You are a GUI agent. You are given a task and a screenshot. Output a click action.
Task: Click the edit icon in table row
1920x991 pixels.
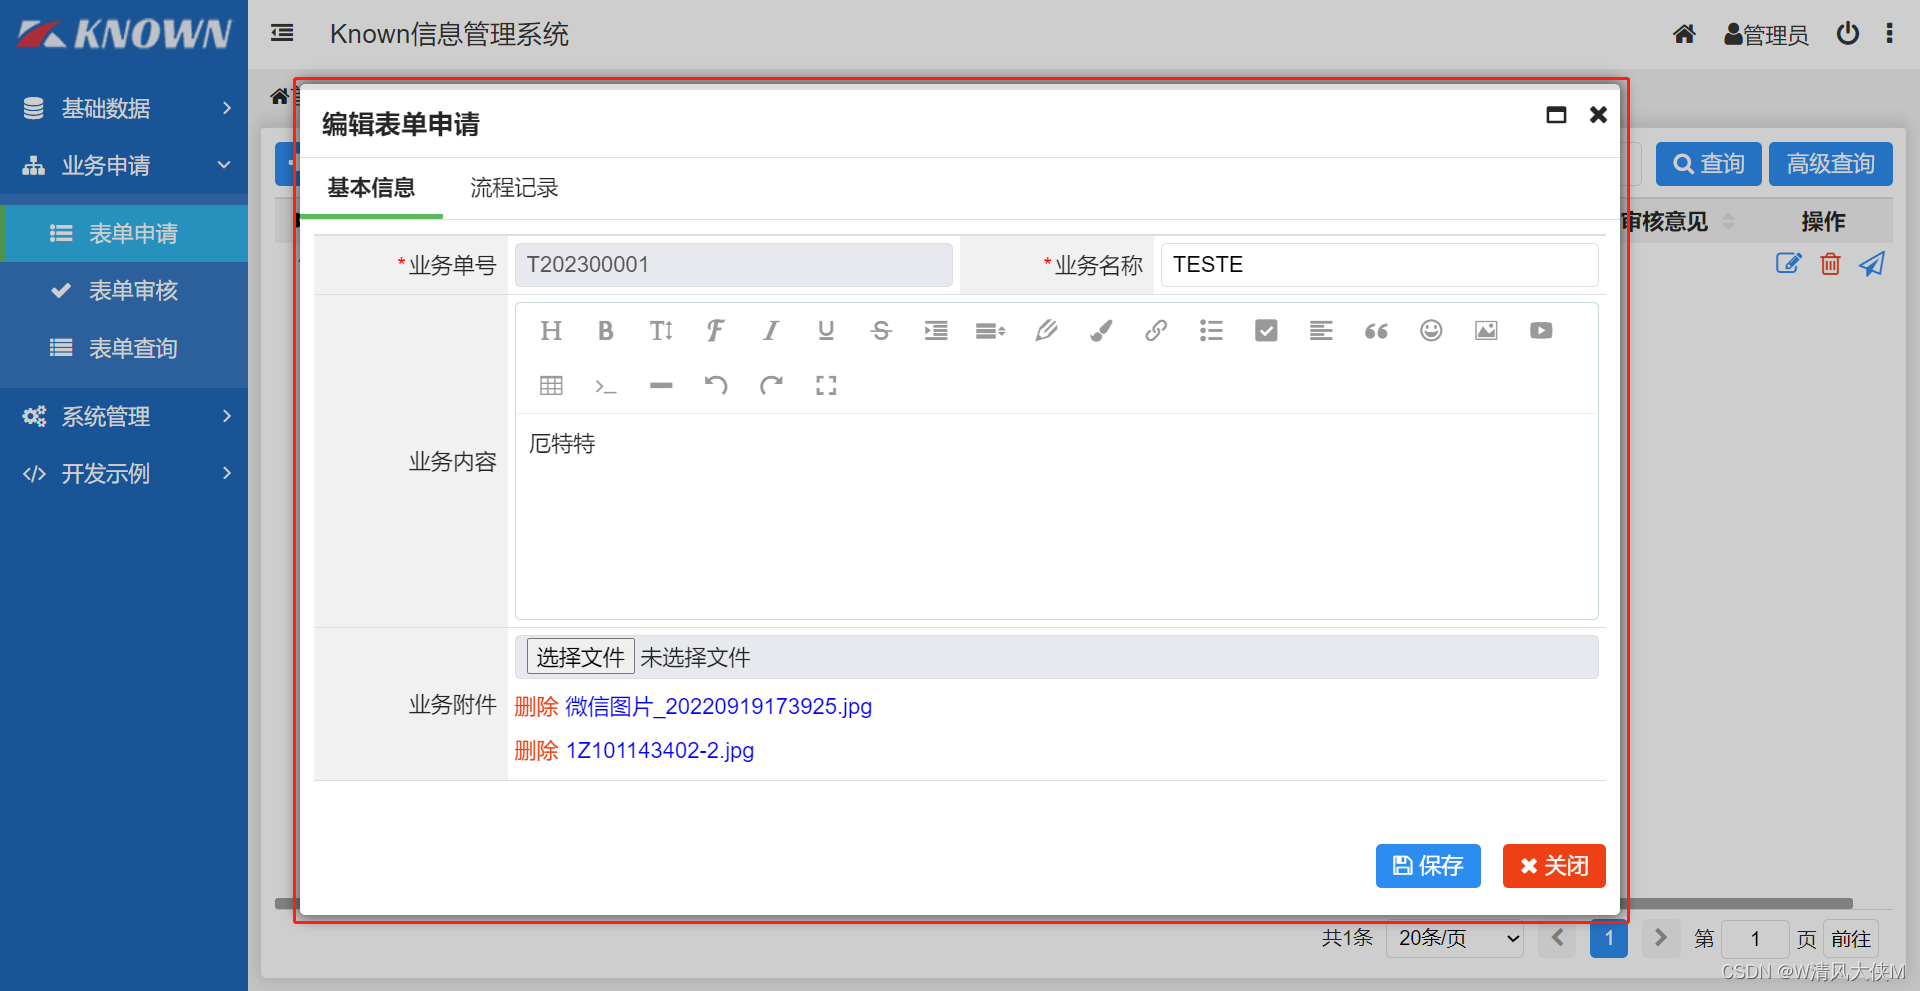(1788, 264)
